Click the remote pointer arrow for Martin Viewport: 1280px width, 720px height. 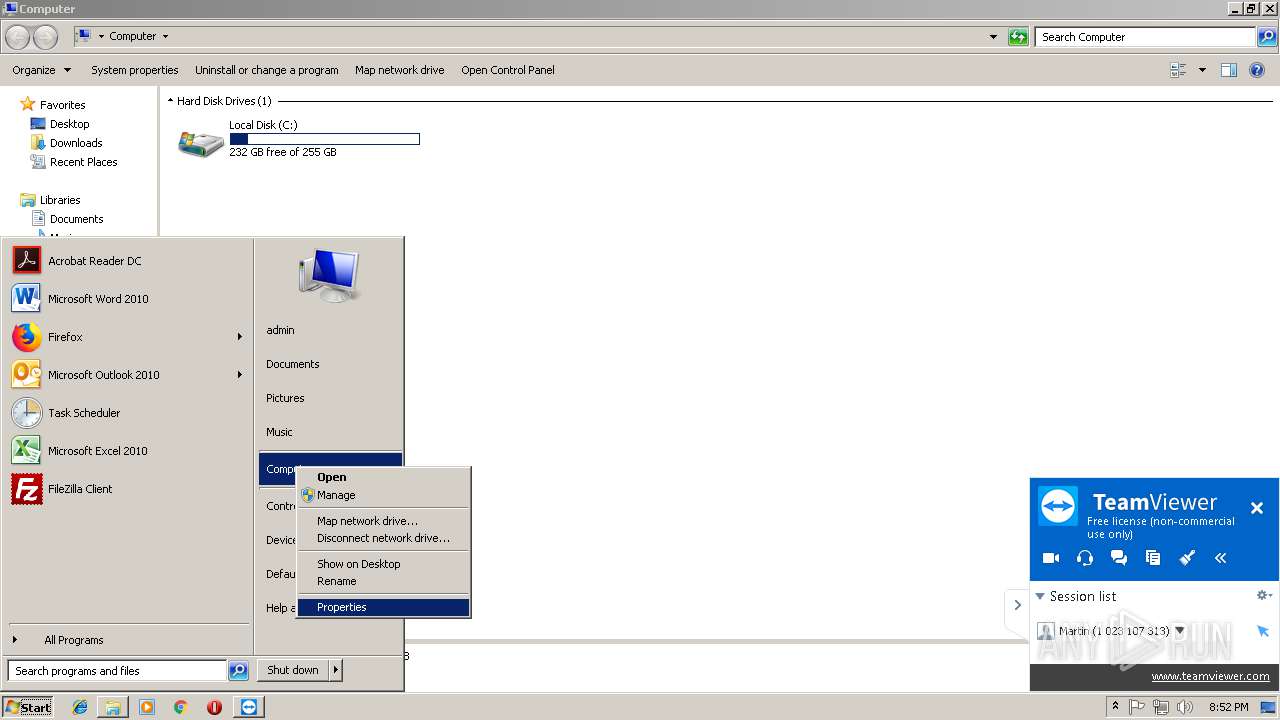tap(1263, 631)
